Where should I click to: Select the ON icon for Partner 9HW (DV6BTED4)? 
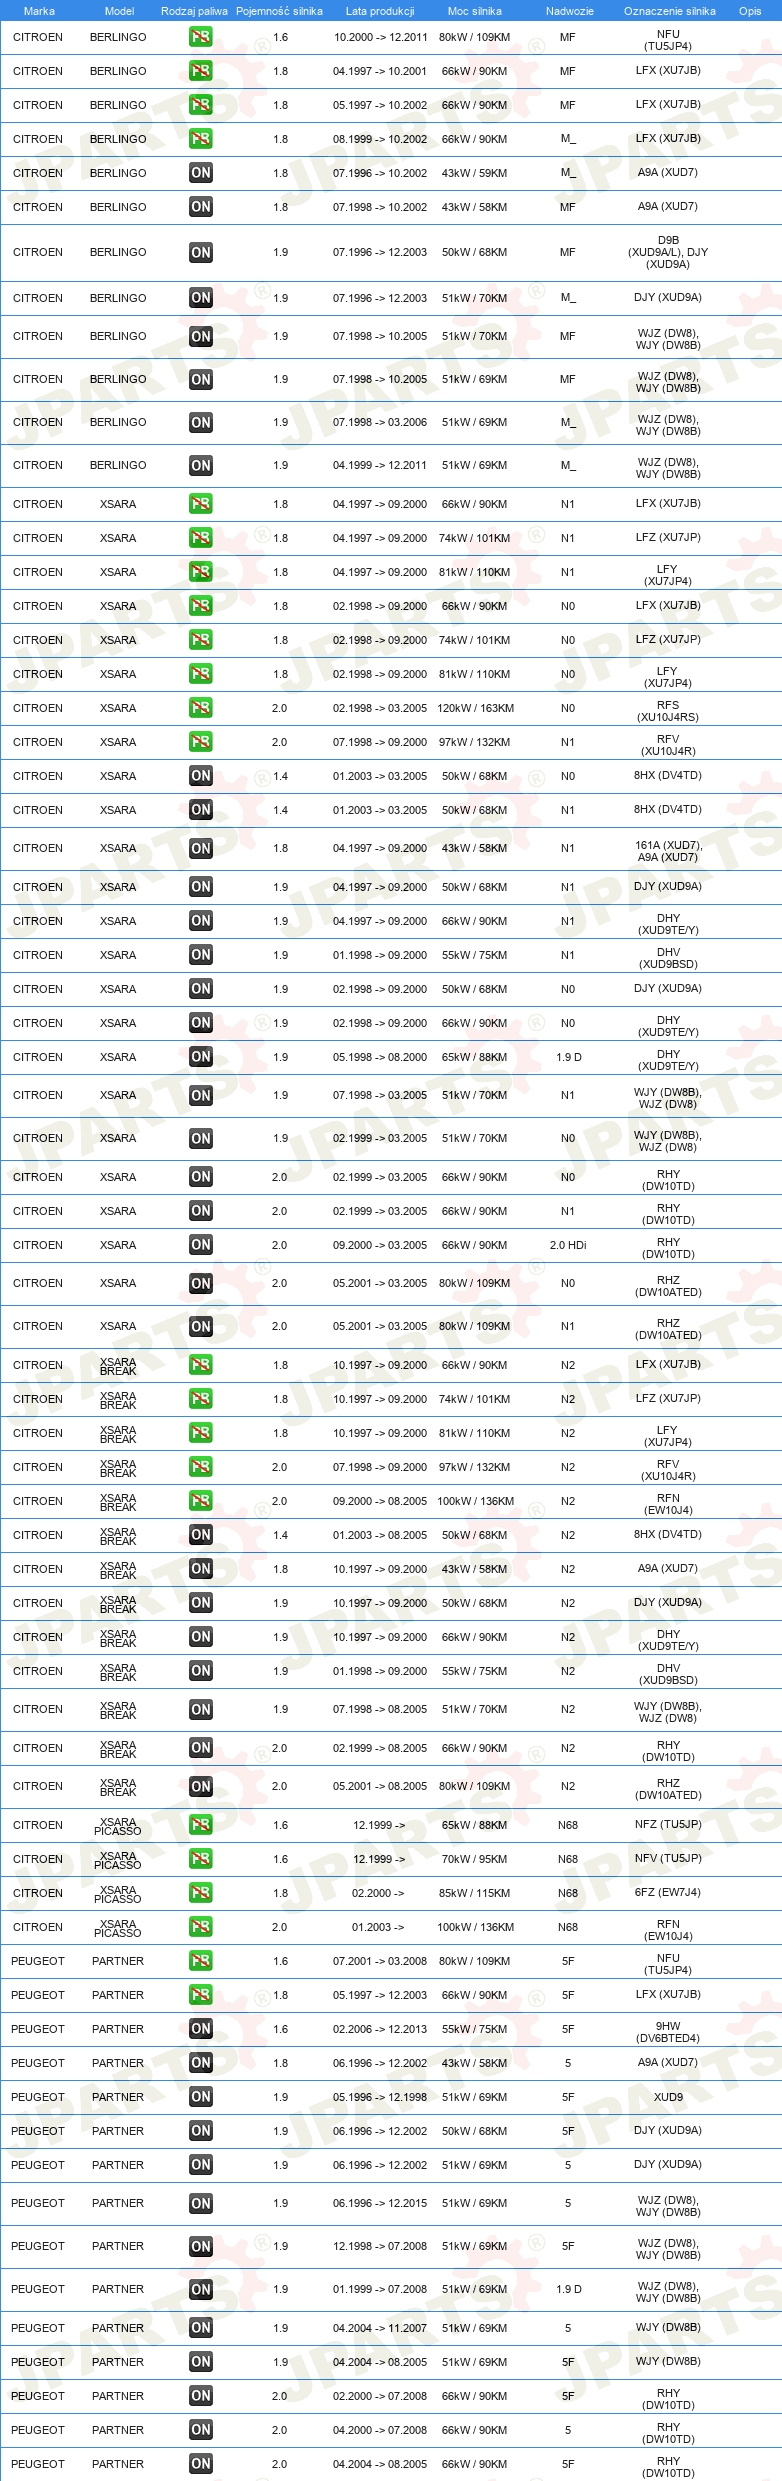pos(200,2029)
